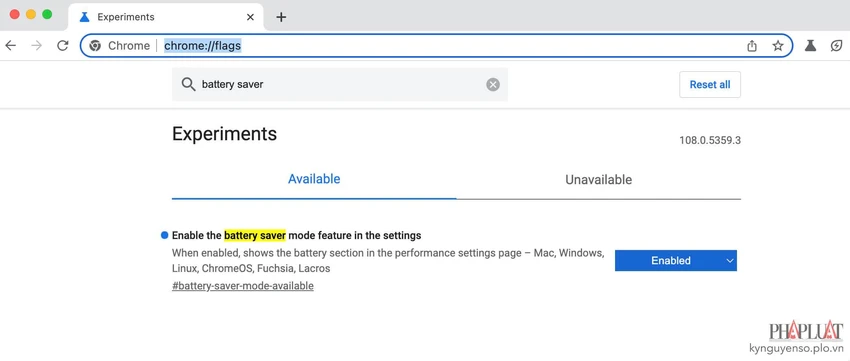Image resolution: width=850 pixels, height=361 pixels.
Task: Reload the page with the refresh icon
Action: (63, 46)
